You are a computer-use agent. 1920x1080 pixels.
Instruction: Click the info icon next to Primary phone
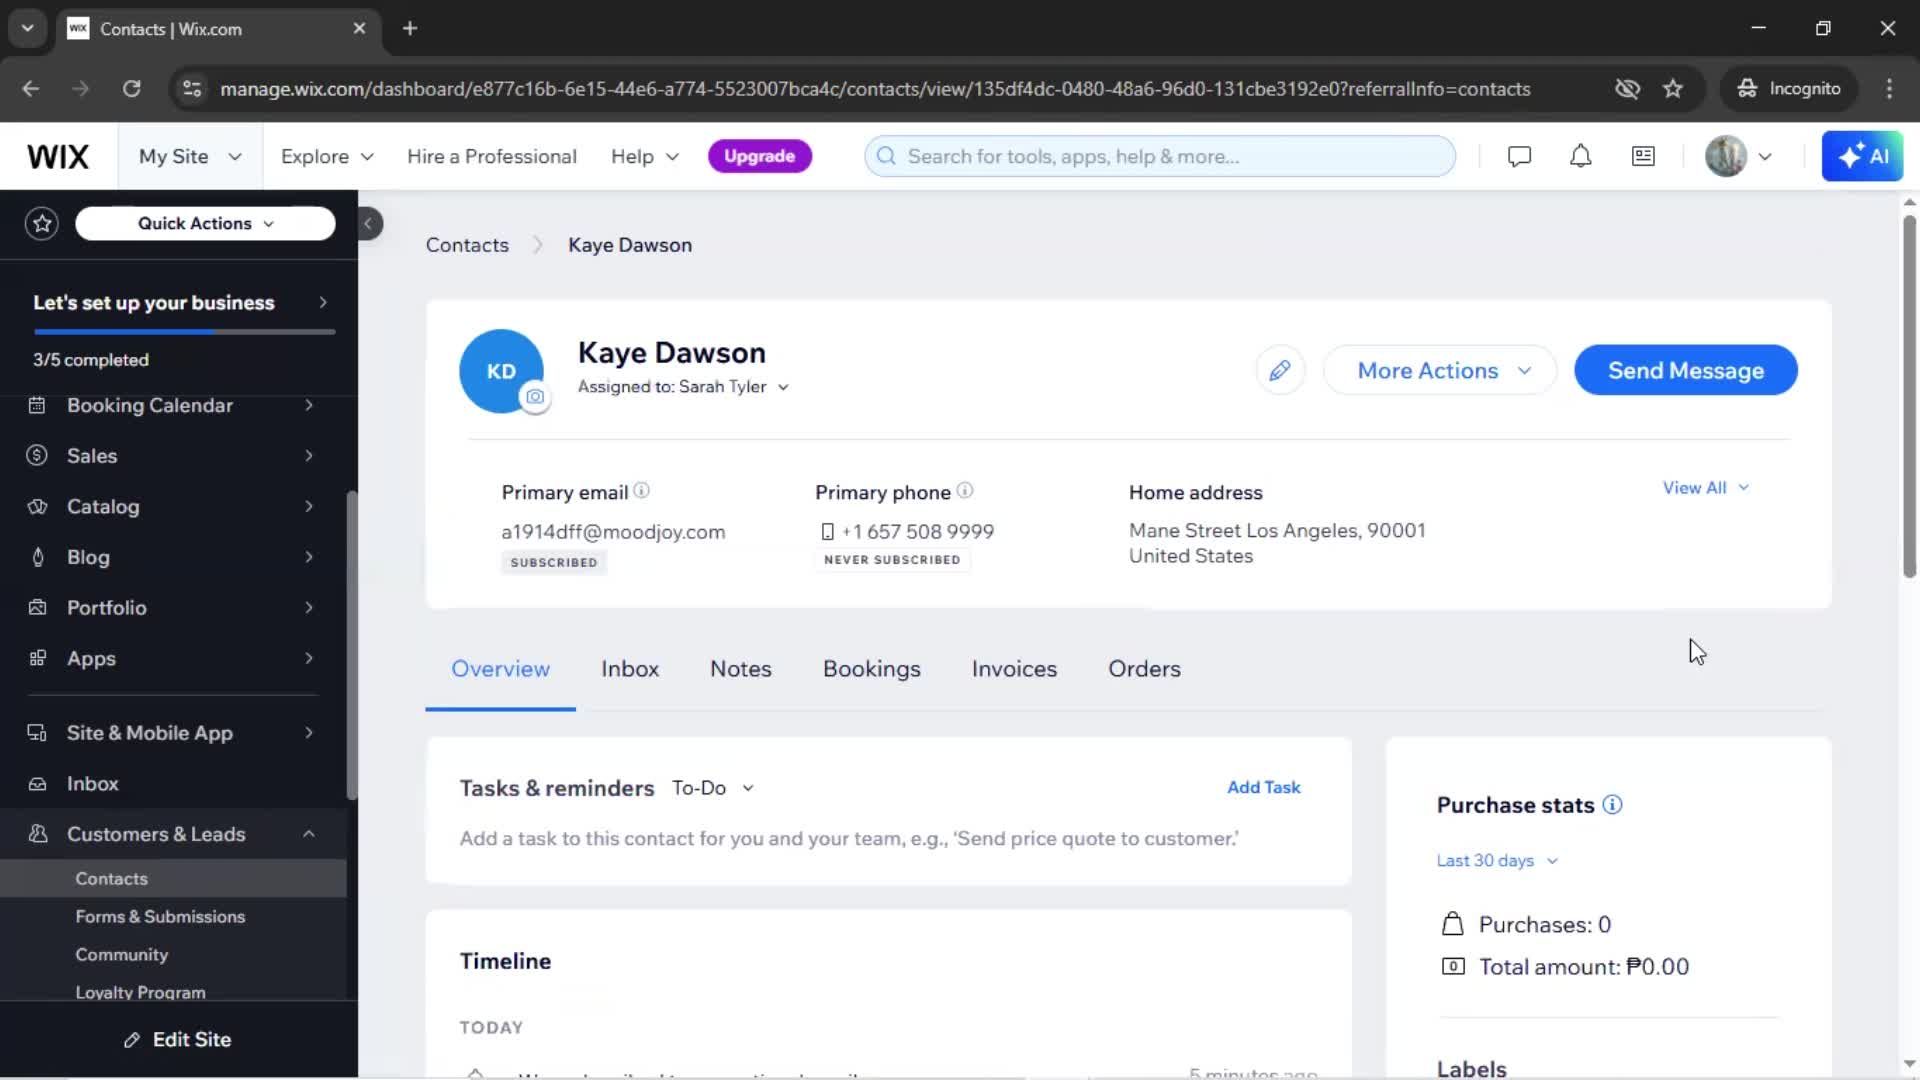[x=965, y=491]
